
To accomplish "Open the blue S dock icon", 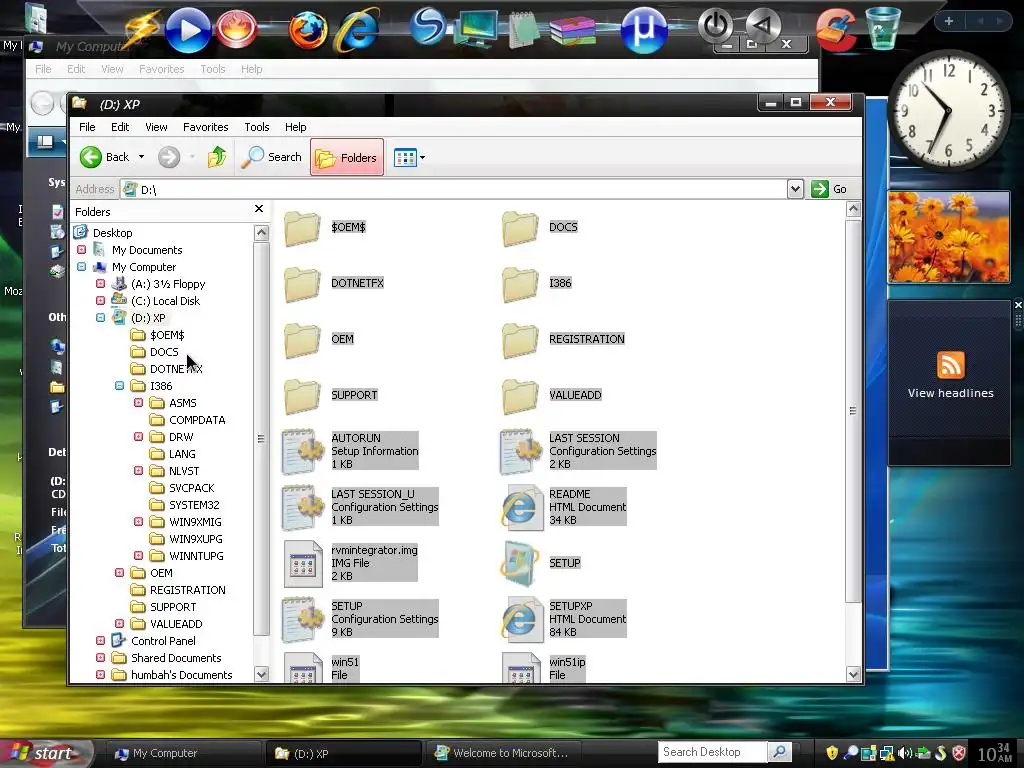I will point(428,26).
